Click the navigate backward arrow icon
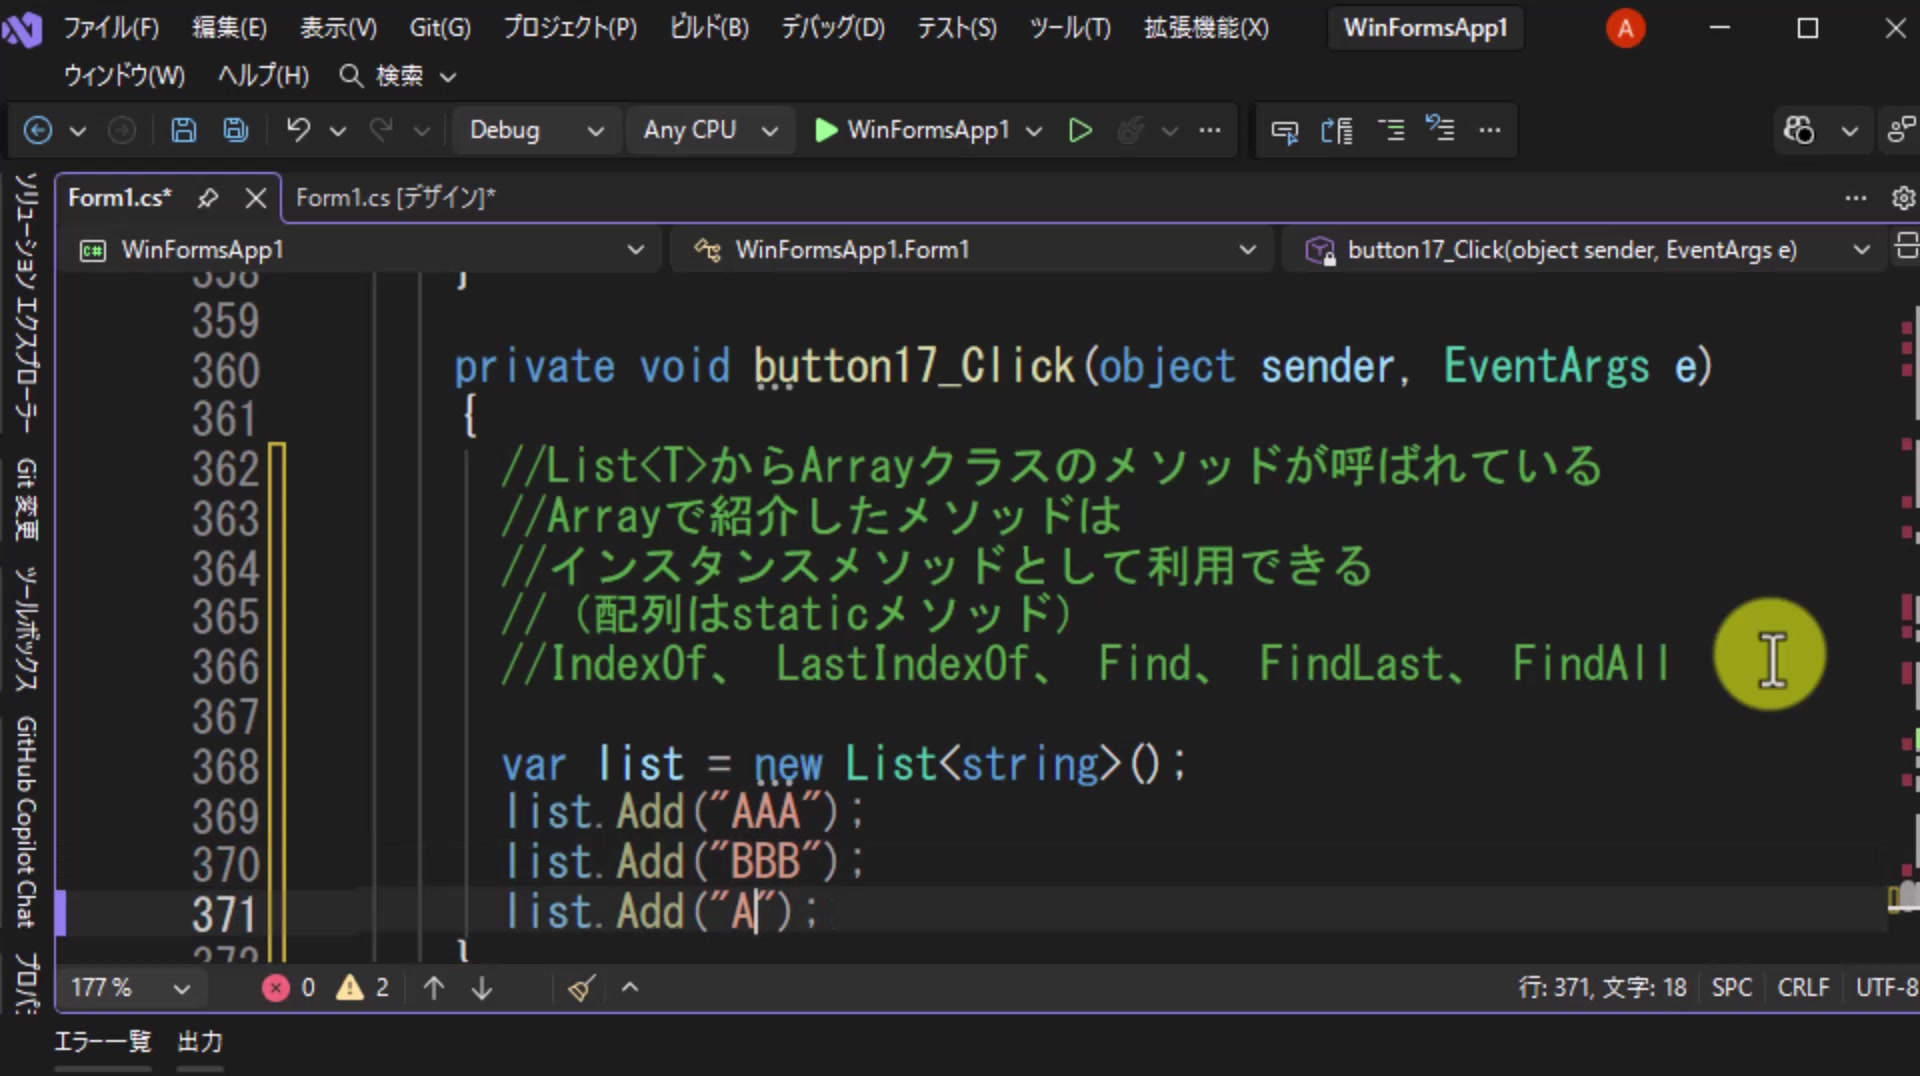 click(x=38, y=130)
